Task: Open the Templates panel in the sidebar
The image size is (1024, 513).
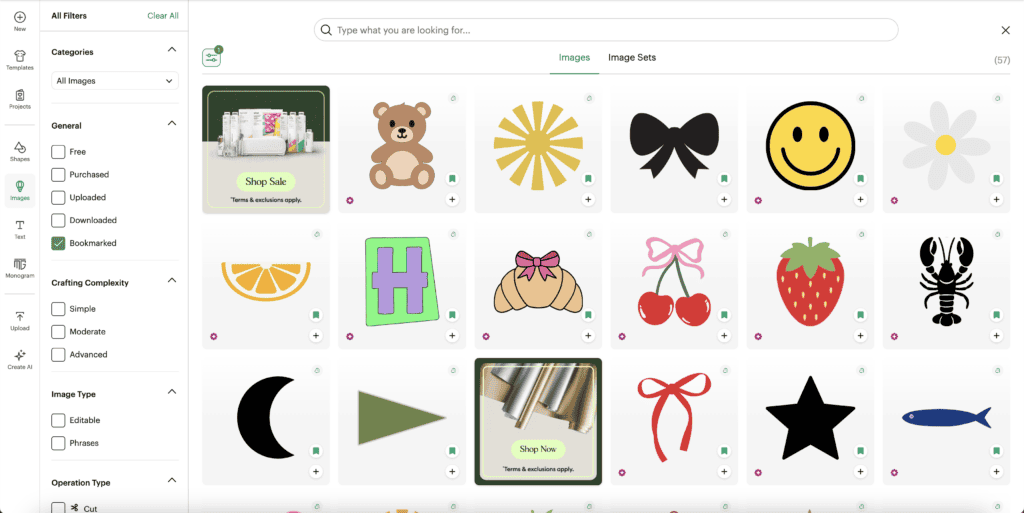Action: tap(20, 57)
